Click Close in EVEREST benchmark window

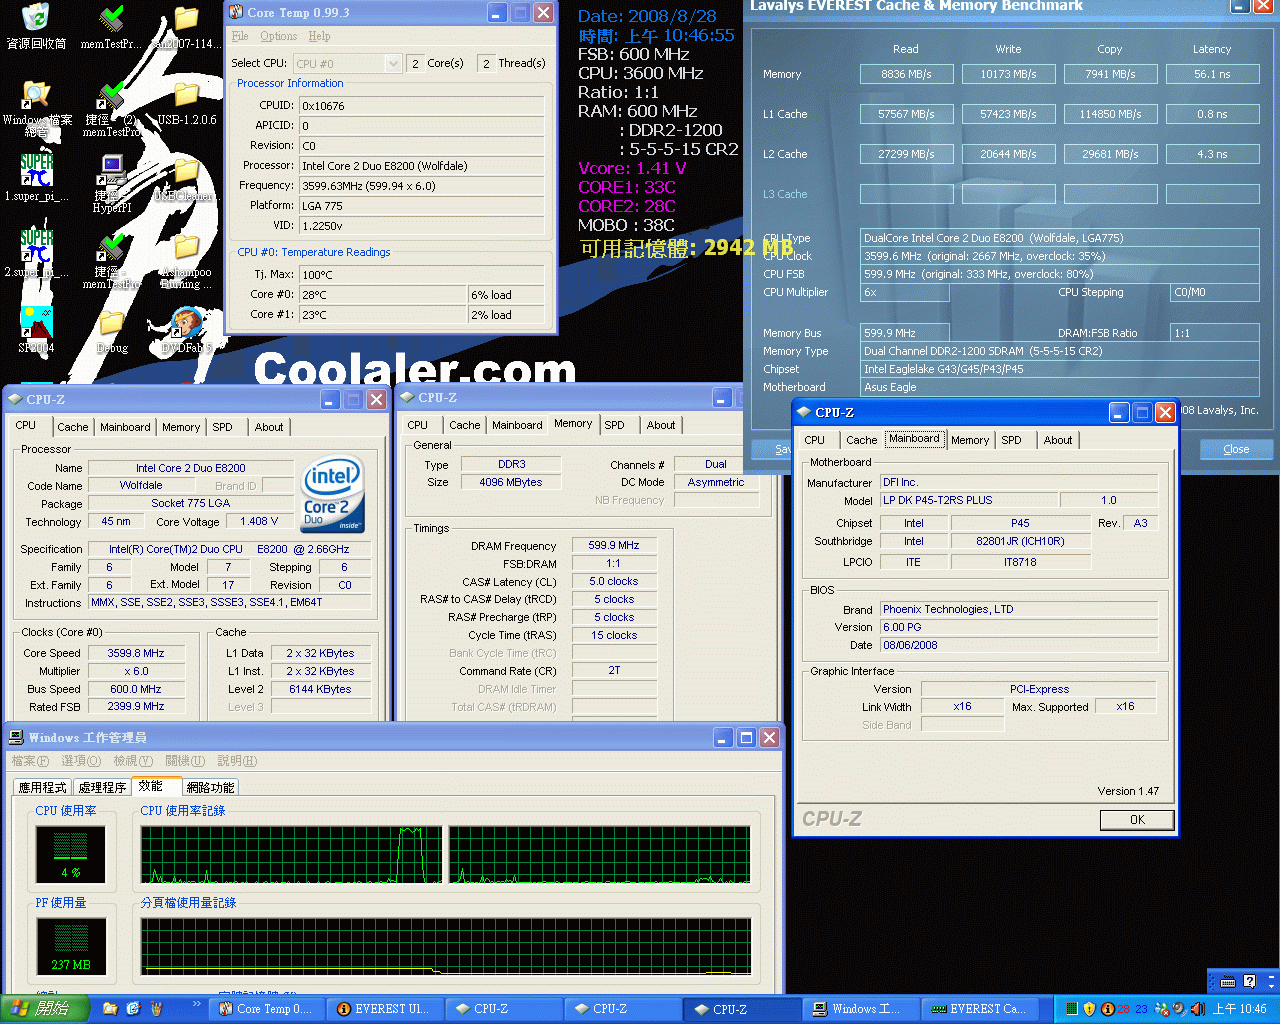pos(1236,449)
